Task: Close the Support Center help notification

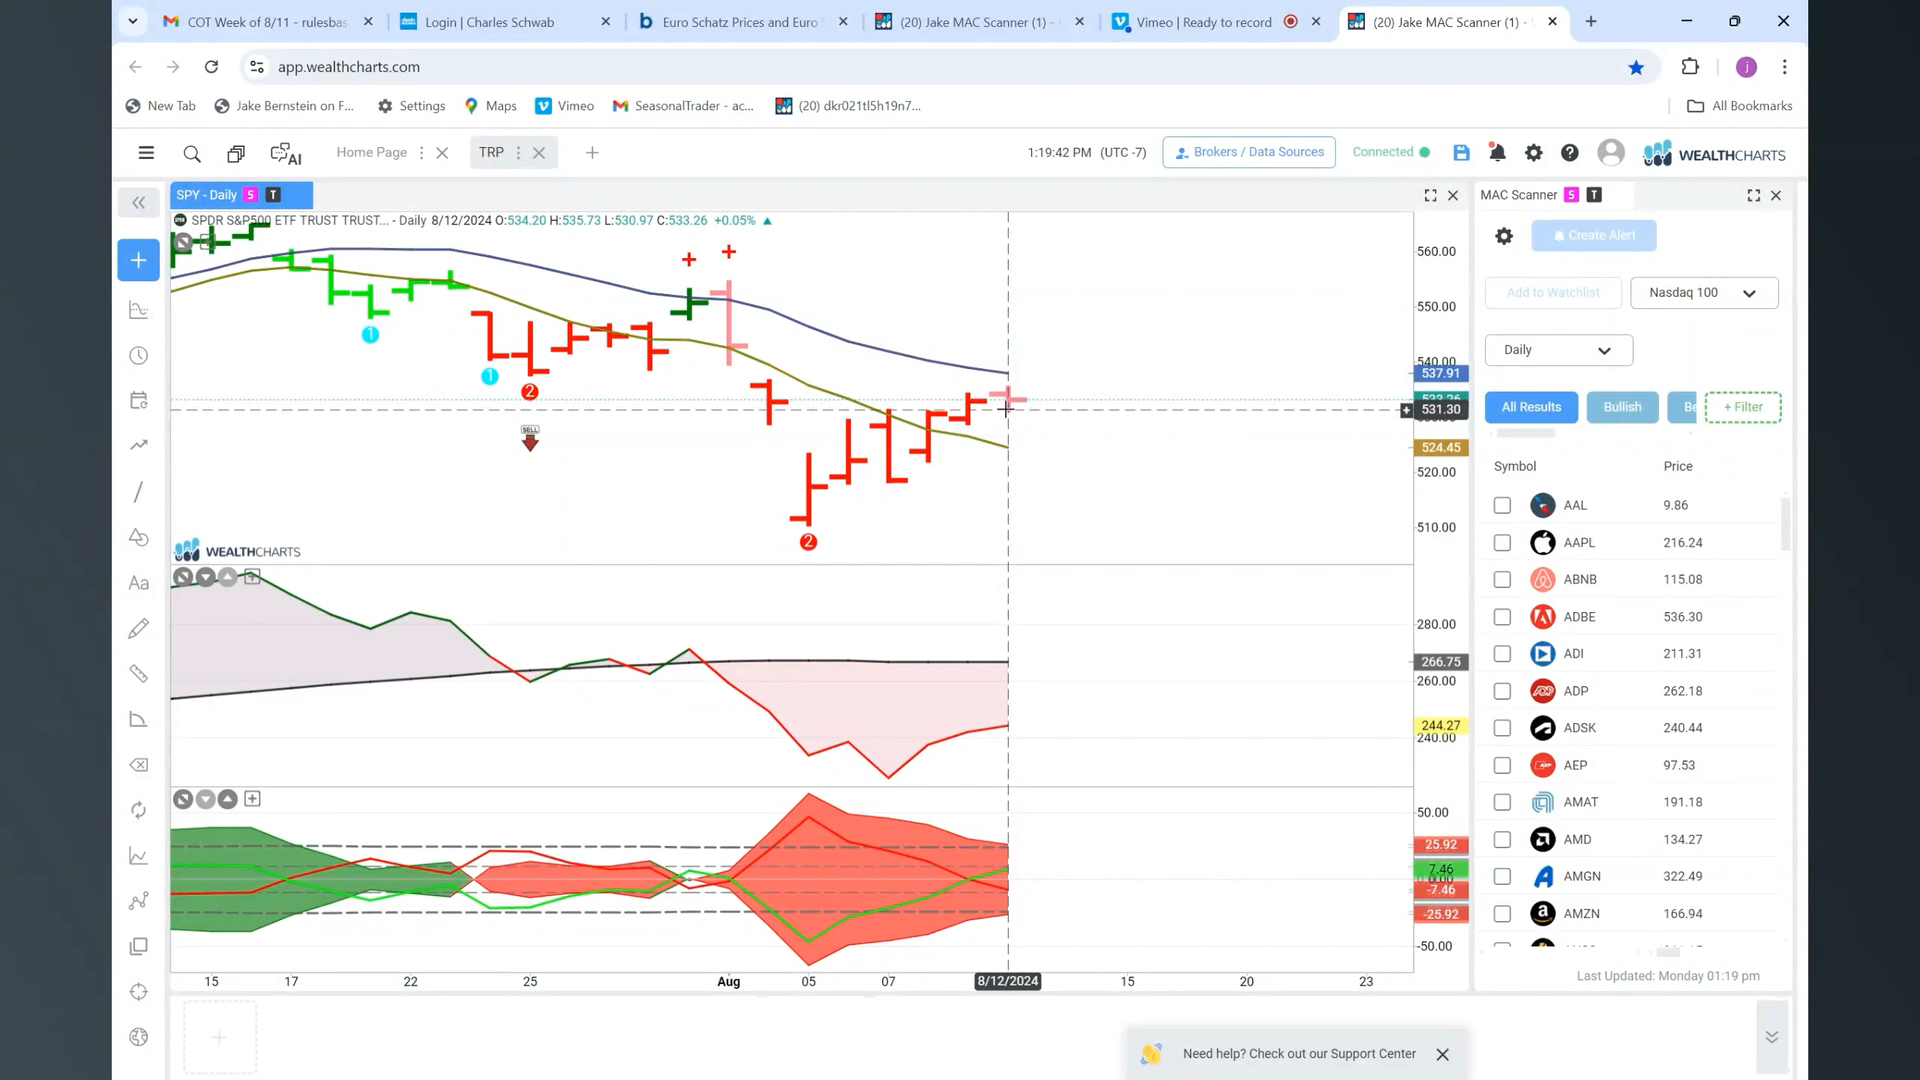Action: pyautogui.click(x=1442, y=1055)
